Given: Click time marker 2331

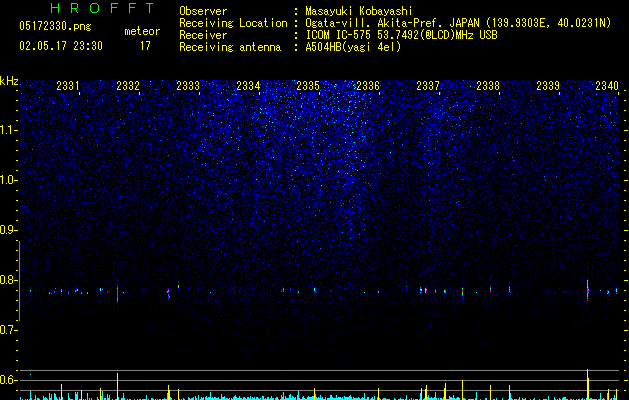Looking at the screenshot, I should coord(68,86).
